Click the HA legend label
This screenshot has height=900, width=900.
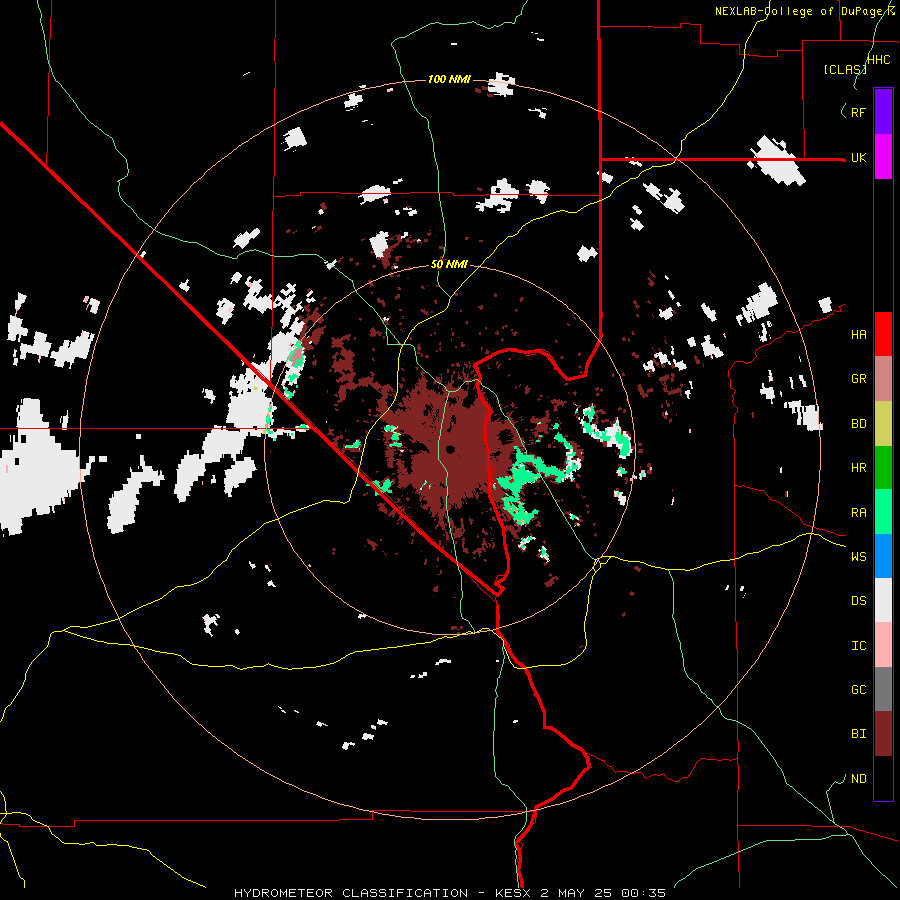(858, 334)
